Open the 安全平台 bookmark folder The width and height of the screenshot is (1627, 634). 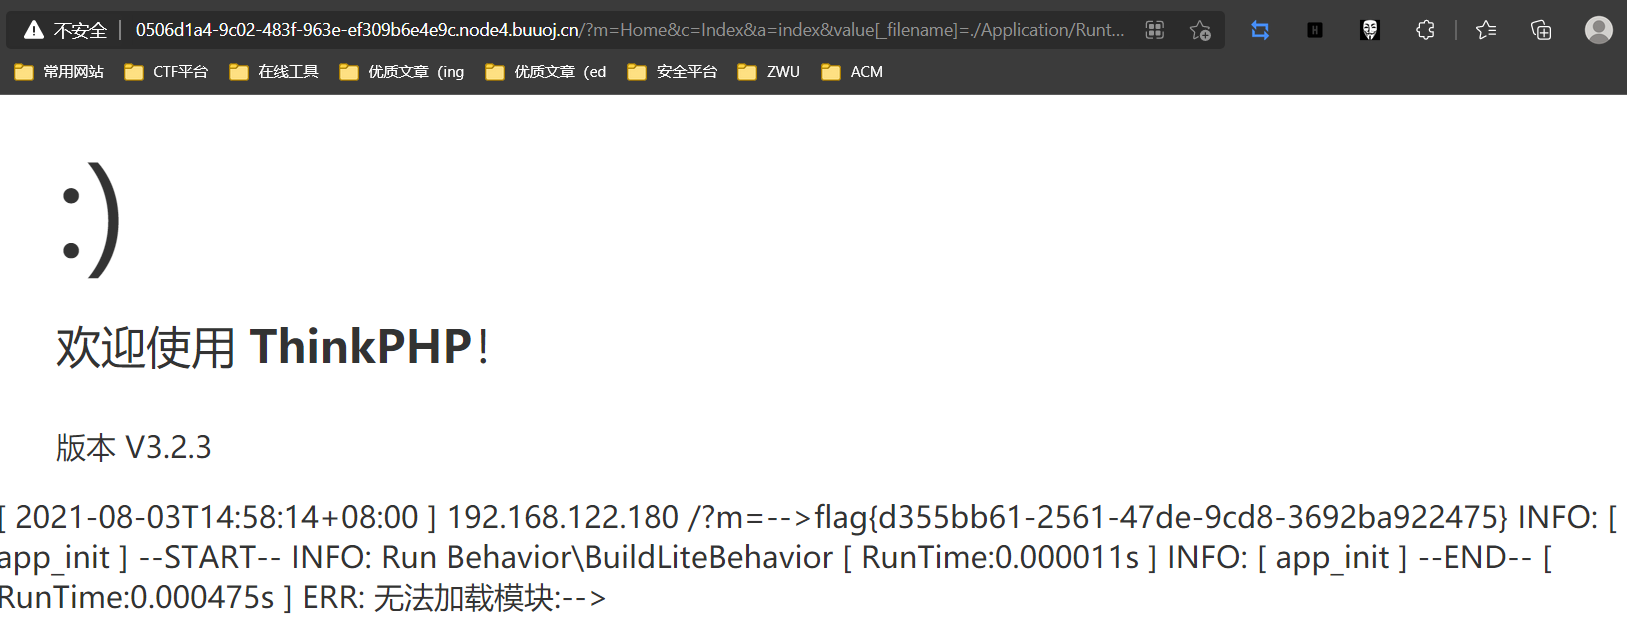coord(672,72)
